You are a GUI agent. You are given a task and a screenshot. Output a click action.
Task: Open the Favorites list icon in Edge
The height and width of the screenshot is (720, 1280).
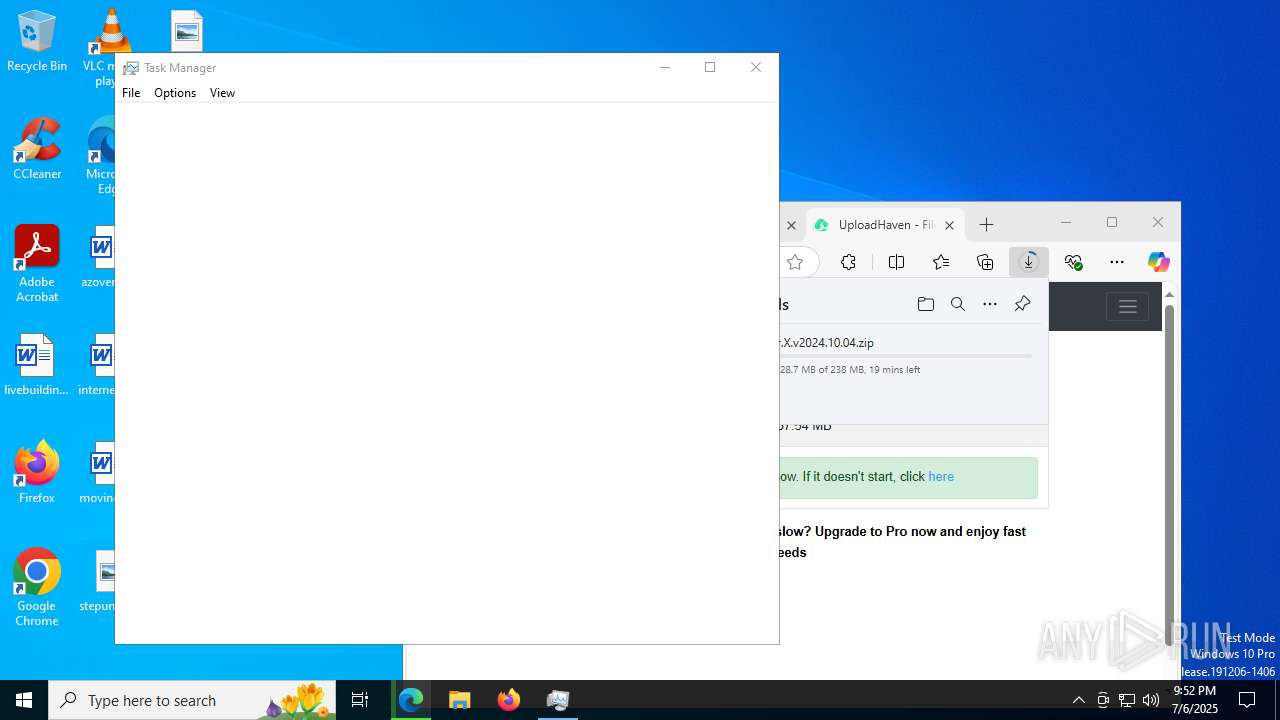[x=941, y=262]
